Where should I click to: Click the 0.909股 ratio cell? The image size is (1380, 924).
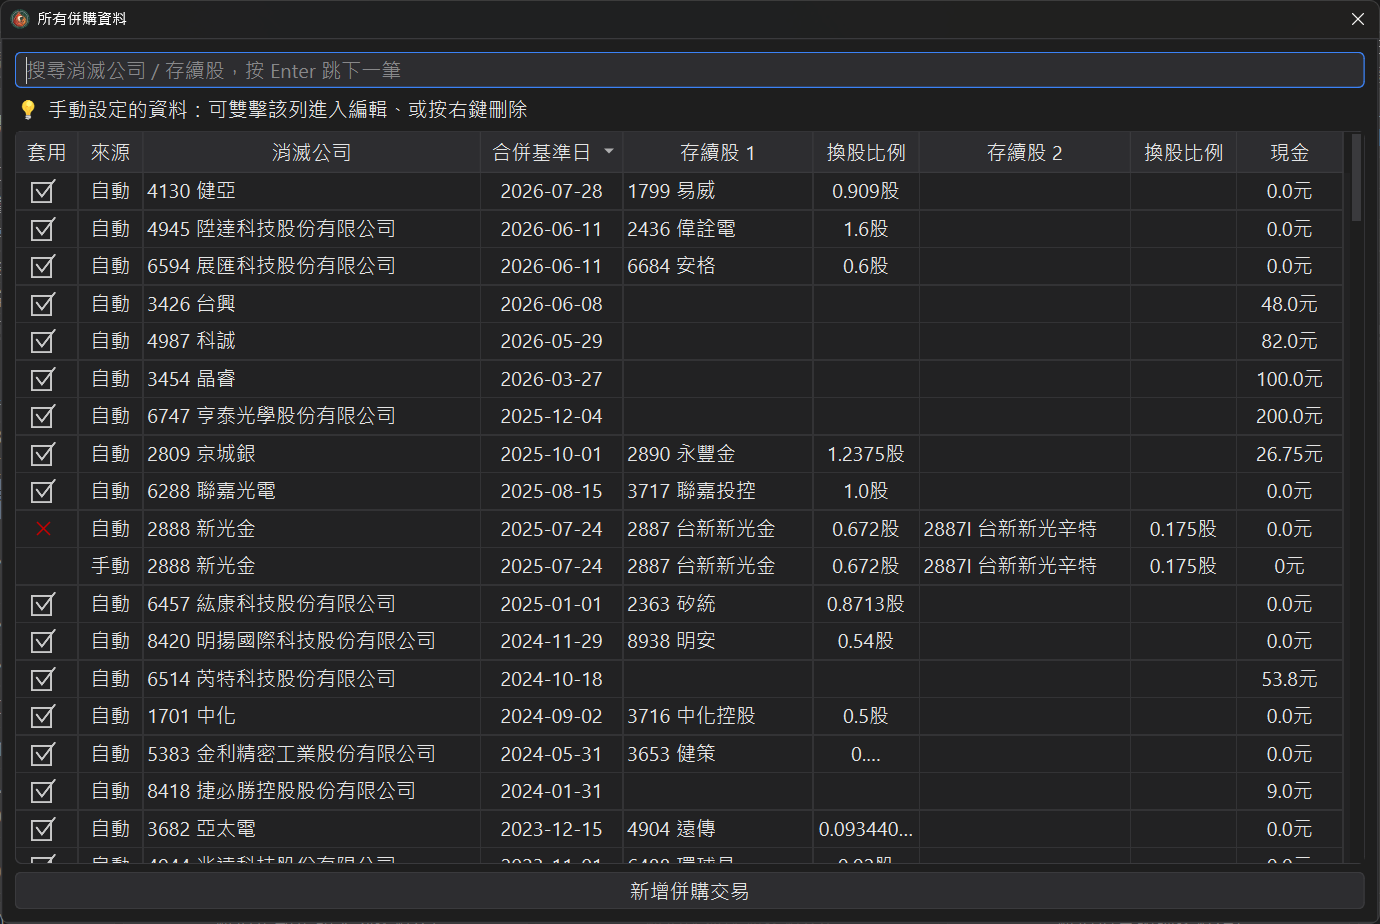(x=866, y=191)
